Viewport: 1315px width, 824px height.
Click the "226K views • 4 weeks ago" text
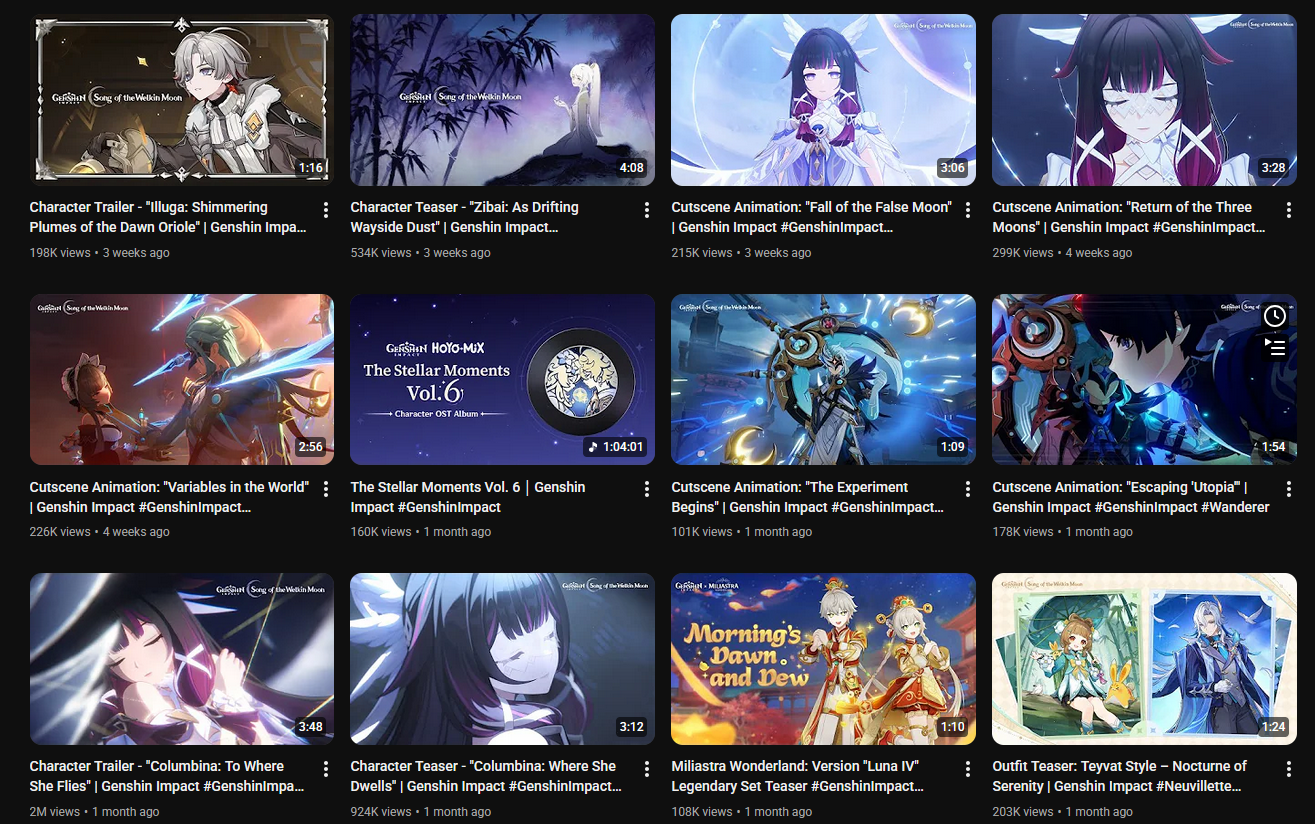coord(100,532)
